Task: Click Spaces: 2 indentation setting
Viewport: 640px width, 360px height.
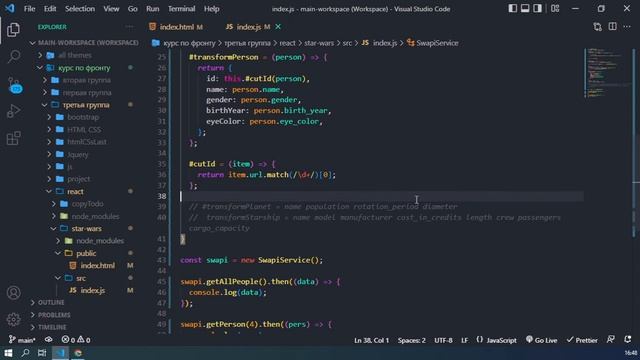Action: [411, 340]
